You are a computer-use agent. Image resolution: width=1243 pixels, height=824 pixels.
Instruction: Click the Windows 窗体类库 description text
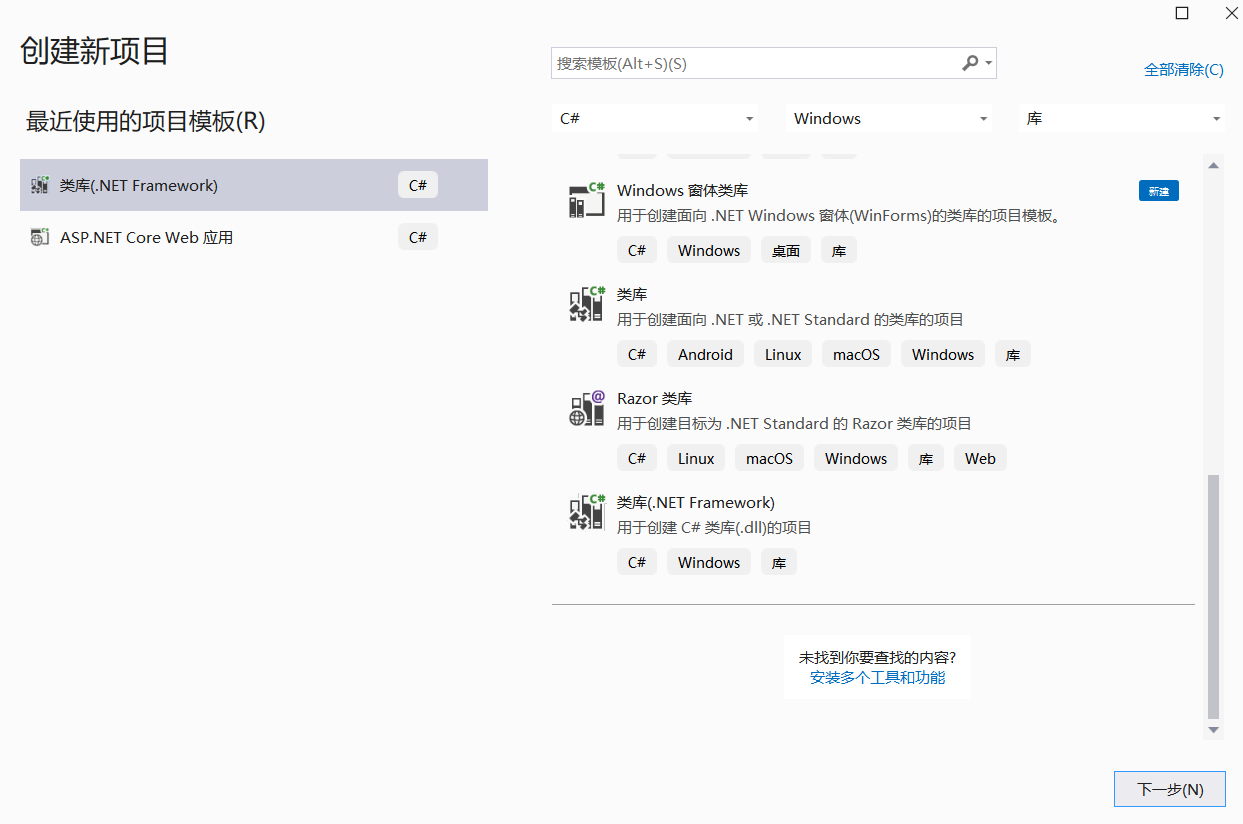[838, 215]
